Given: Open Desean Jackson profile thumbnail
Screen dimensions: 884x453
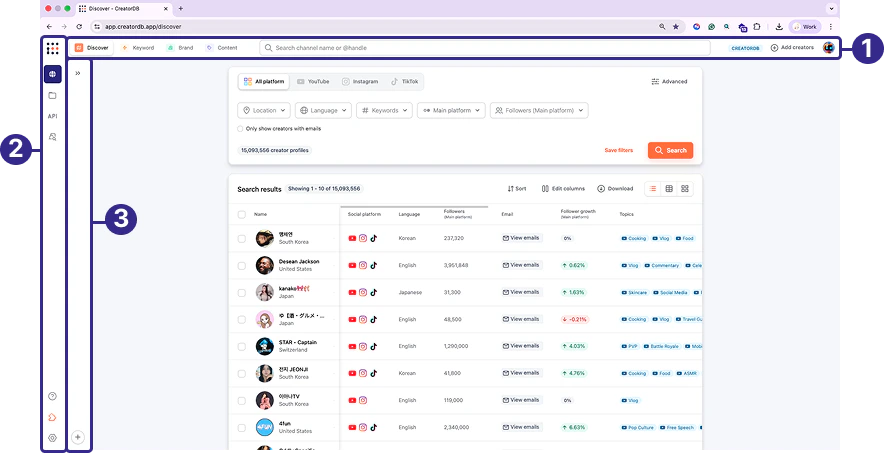Looking at the screenshot, I should (x=264, y=265).
